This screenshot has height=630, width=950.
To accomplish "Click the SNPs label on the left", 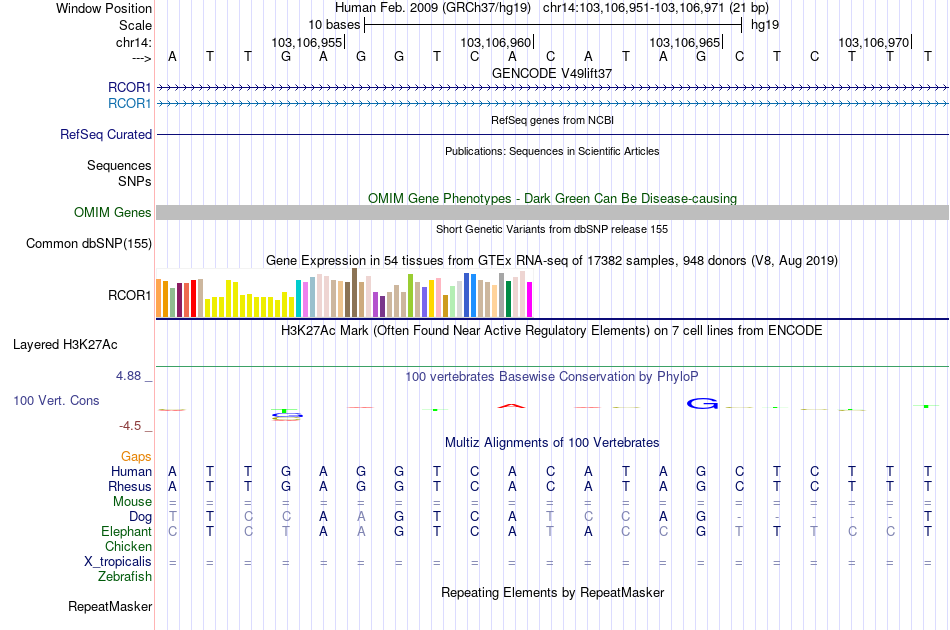I will click(135, 181).
